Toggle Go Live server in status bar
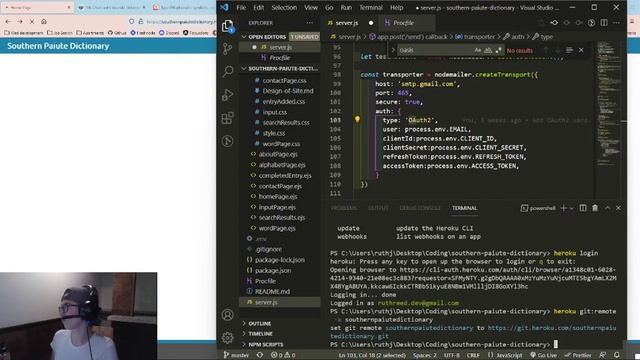Image resolution: width=640 pixels, height=360 pixels. pos(543,355)
